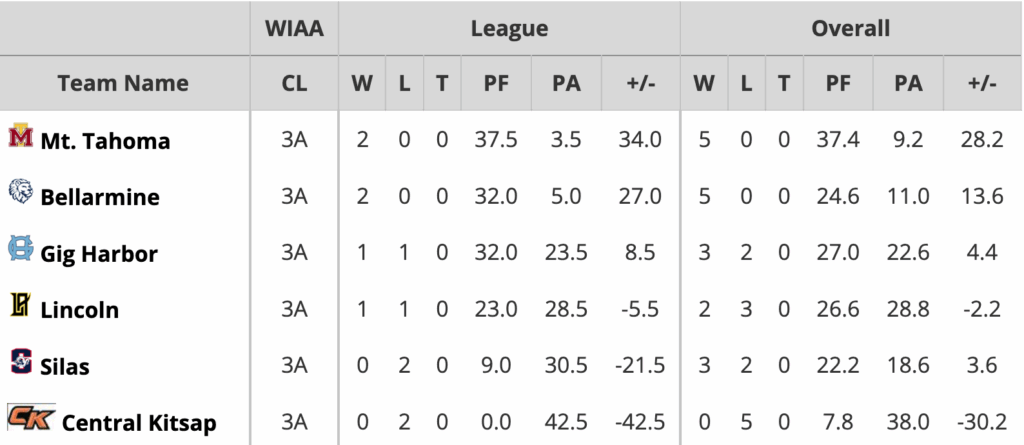The height and width of the screenshot is (445, 1024).
Task: Click the Lincoln team logo icon
Action: point(21,306)
